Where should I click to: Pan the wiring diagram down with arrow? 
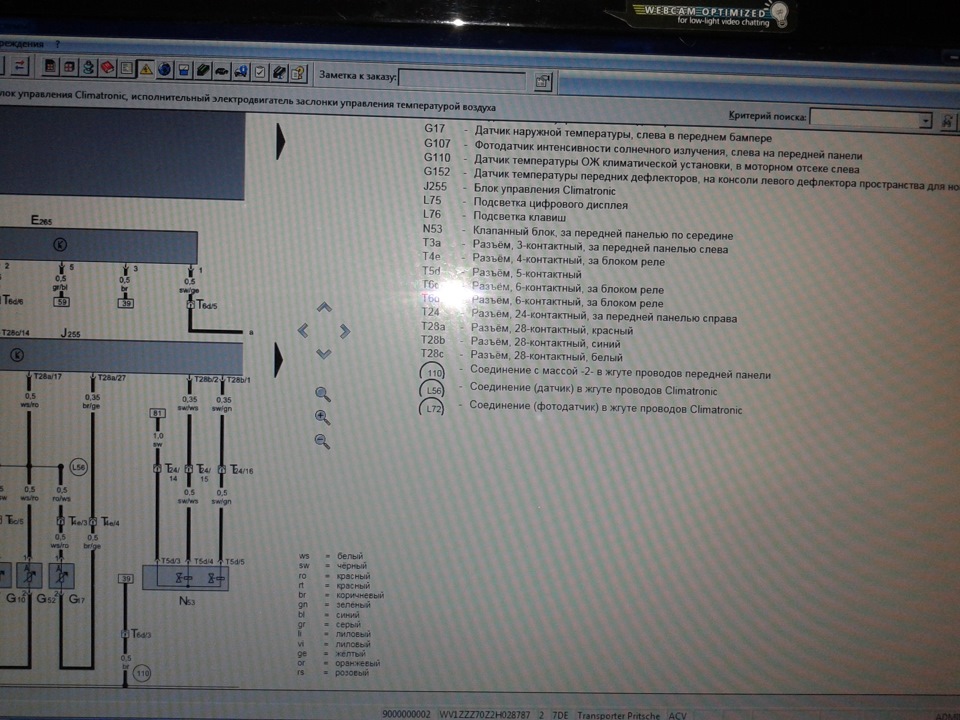coord(324,353)
